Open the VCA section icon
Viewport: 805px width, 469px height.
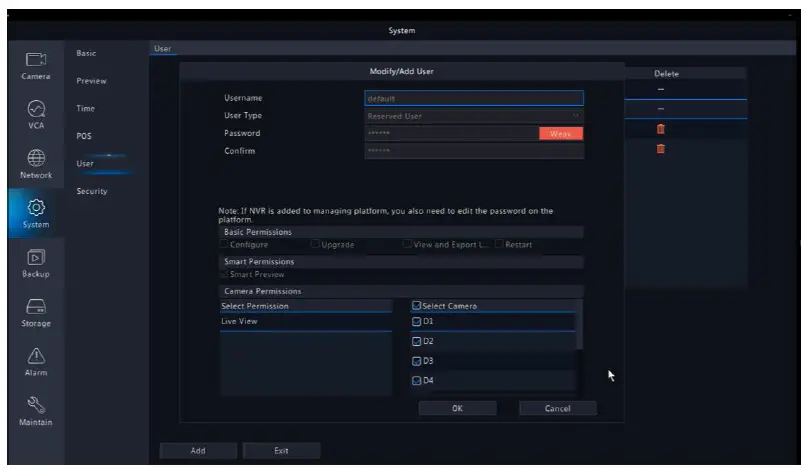pos(36,109)
